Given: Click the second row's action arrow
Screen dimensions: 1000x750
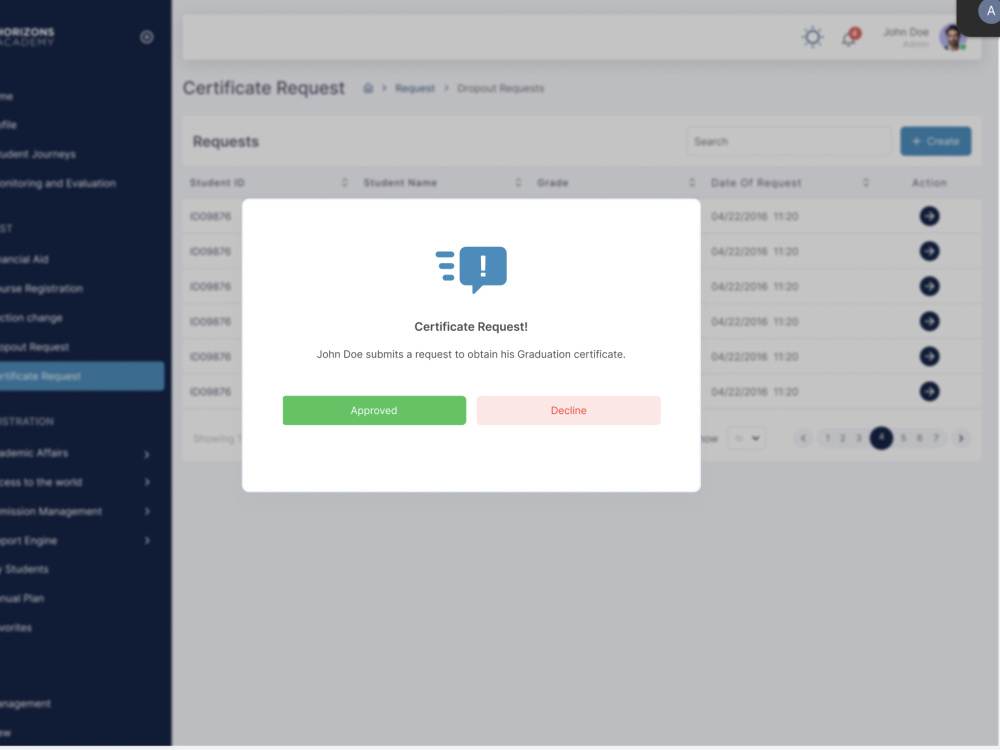Looking at the screenshot, I should [x=929, y=251].
